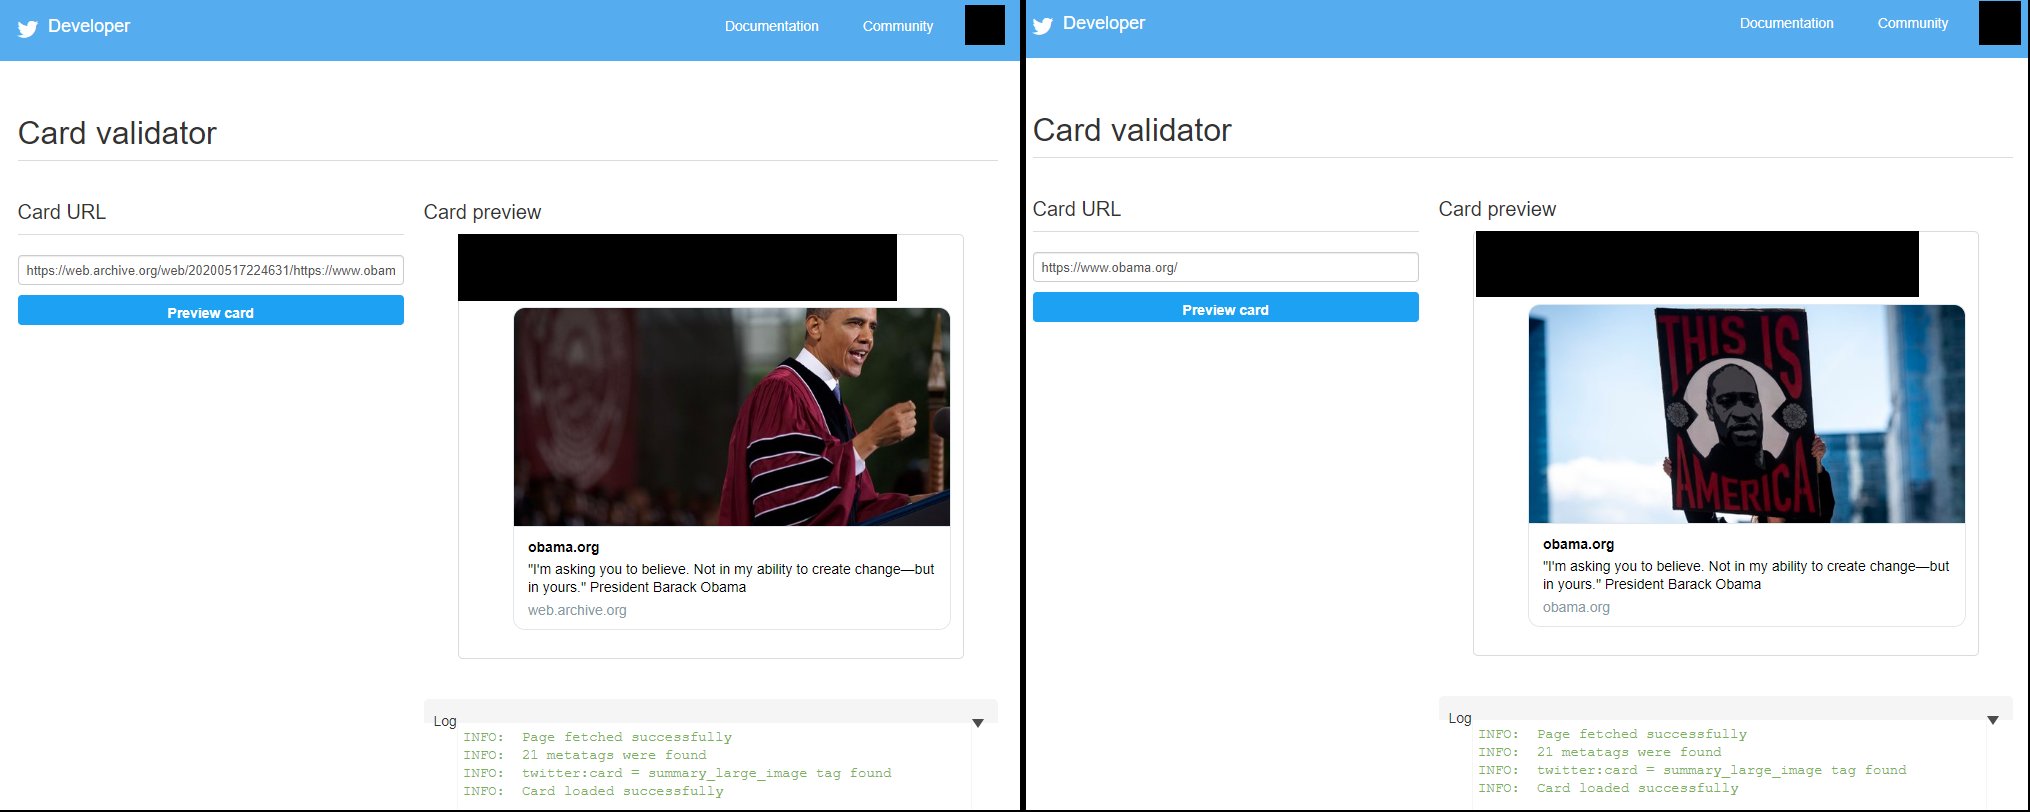Click the Twitter bird logo in left window
Screen dimensions: 2030x812
coord(28,28)
